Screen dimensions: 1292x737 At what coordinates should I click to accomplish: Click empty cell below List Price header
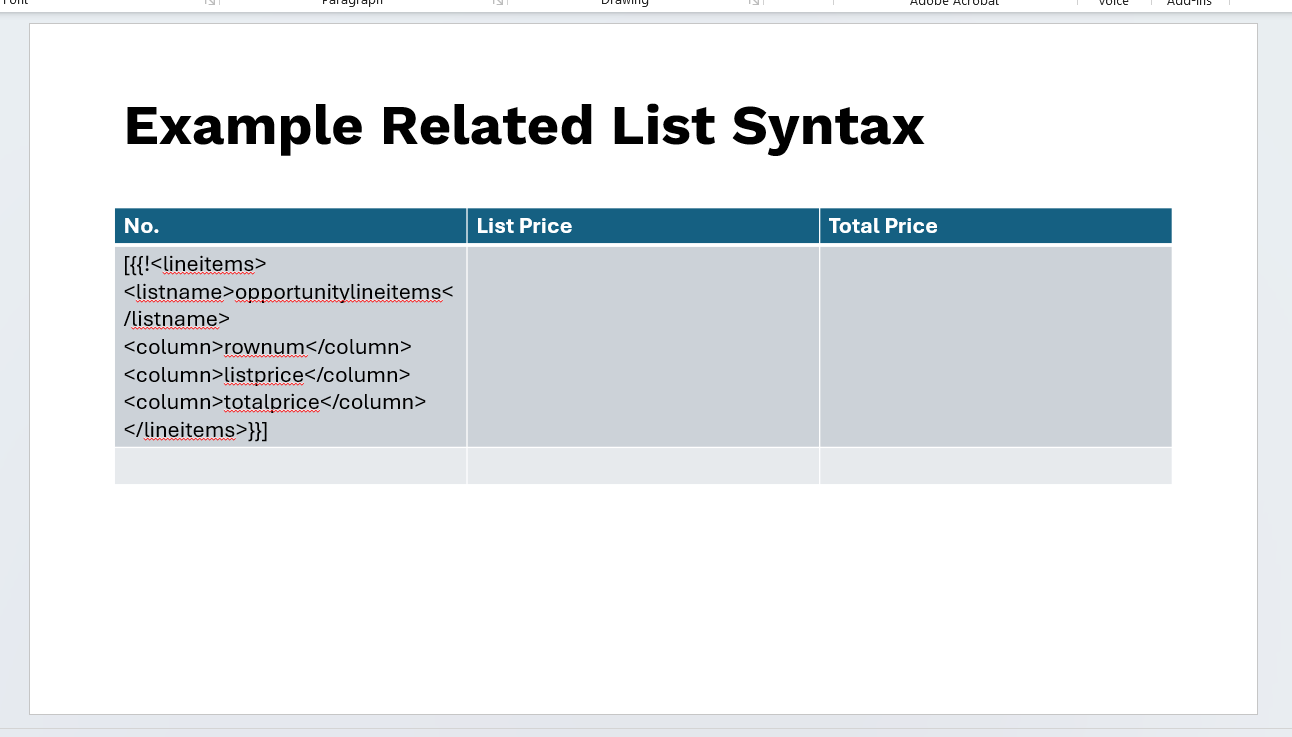(x=642, y=346)
